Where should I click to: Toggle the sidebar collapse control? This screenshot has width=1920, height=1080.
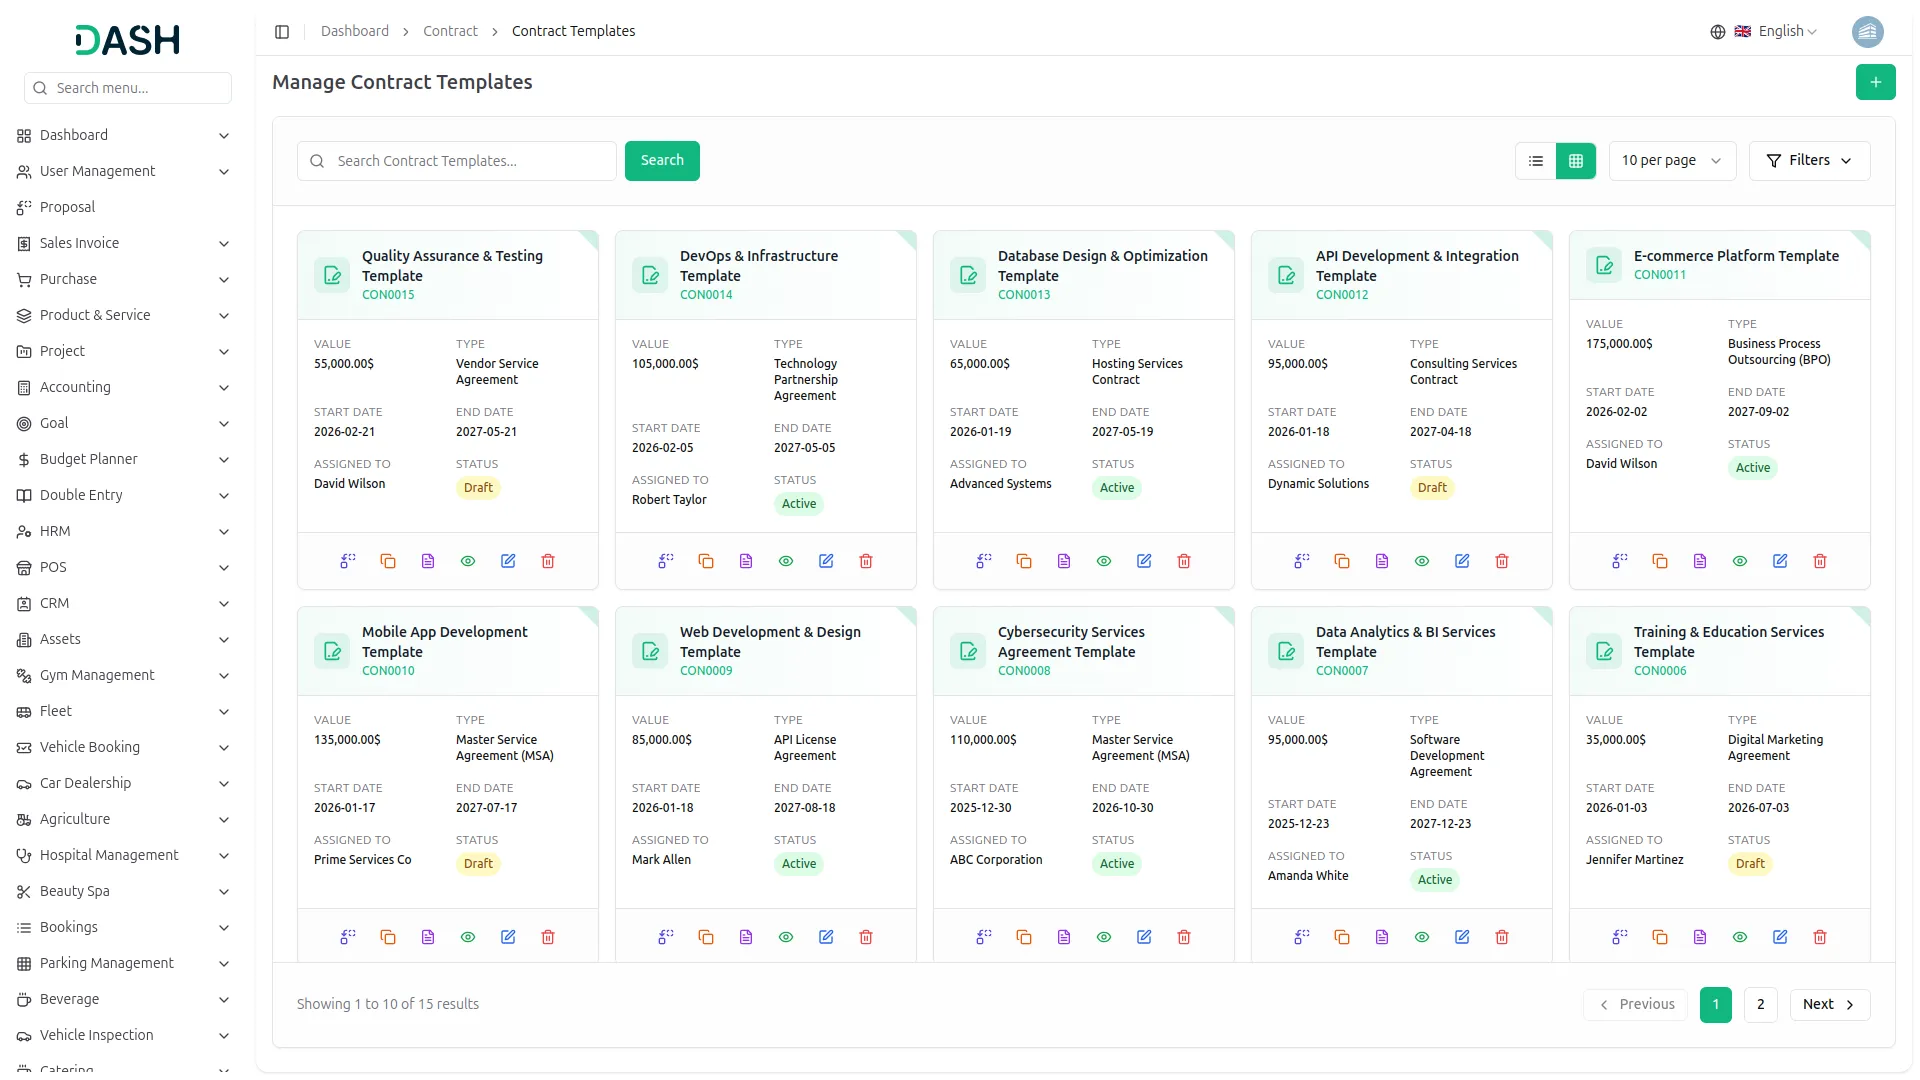tap(282, 31)
